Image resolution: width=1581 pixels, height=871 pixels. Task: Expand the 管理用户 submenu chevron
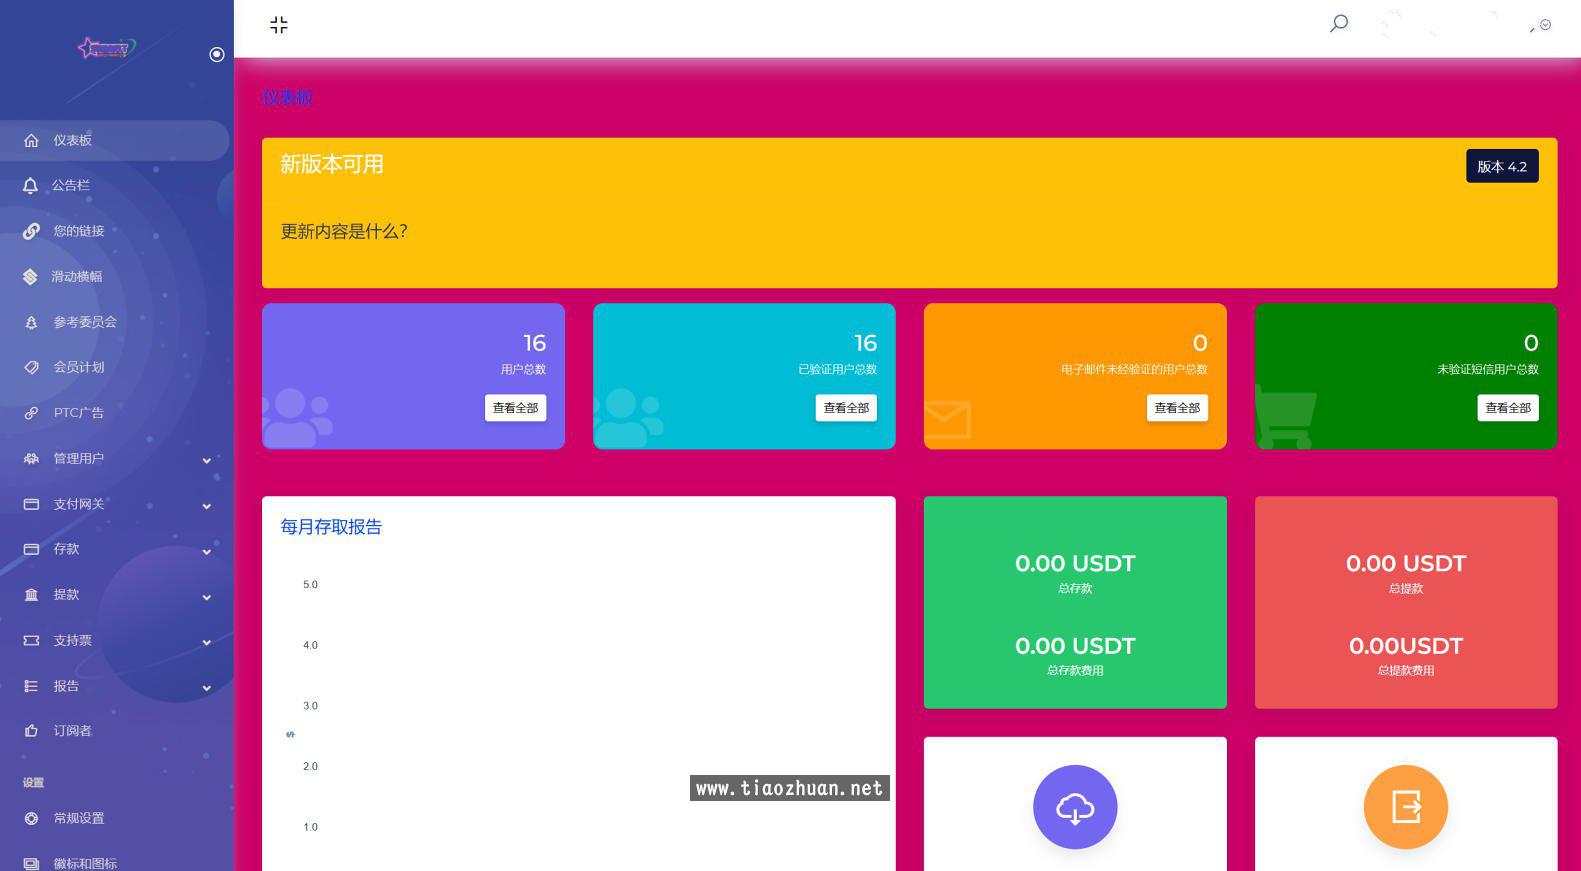[x=207, y=460]
